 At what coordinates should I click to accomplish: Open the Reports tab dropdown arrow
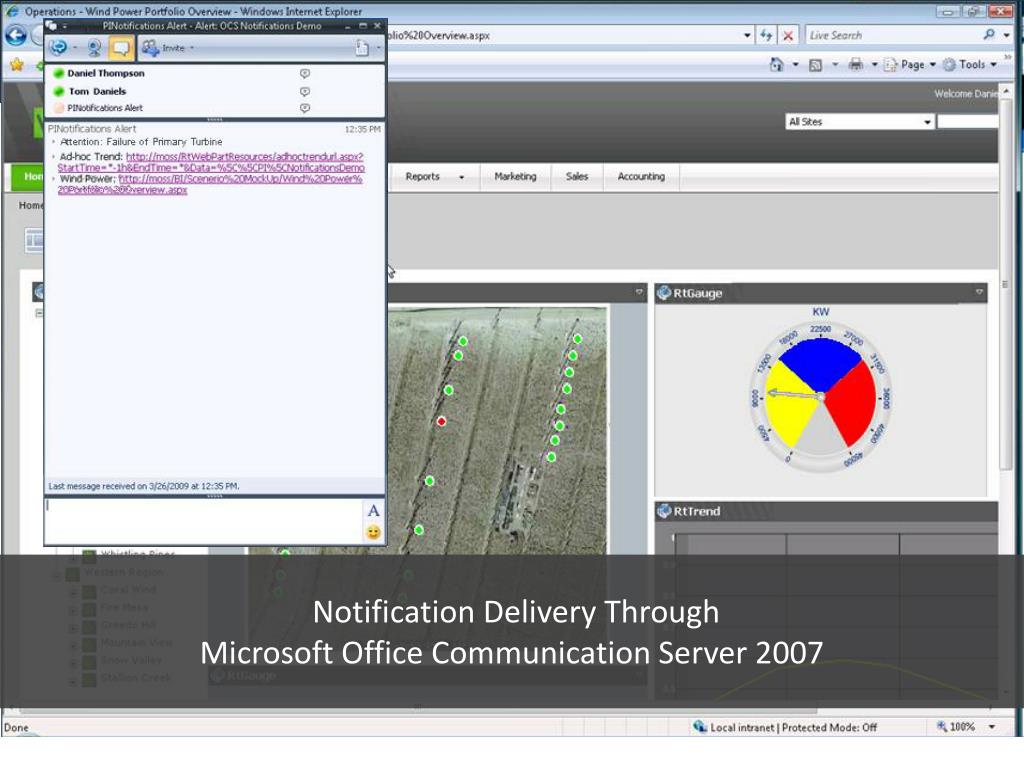[x=461, y=177]
